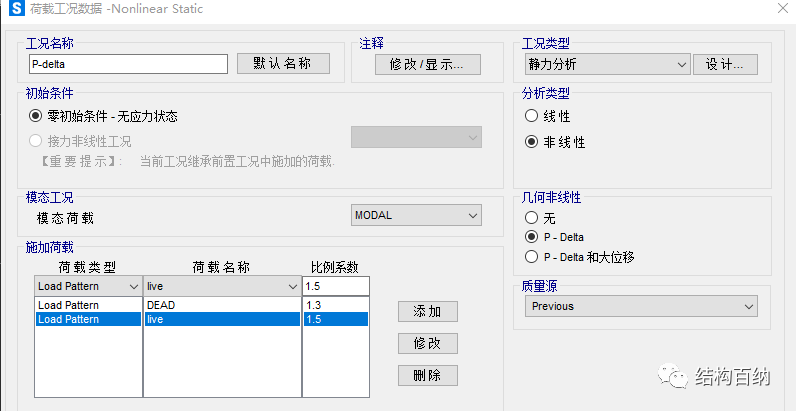This screenshot has height=411, width=796.
Task: Click the SAP2000 app icon in title bar
Action: [x=16, y=9]
